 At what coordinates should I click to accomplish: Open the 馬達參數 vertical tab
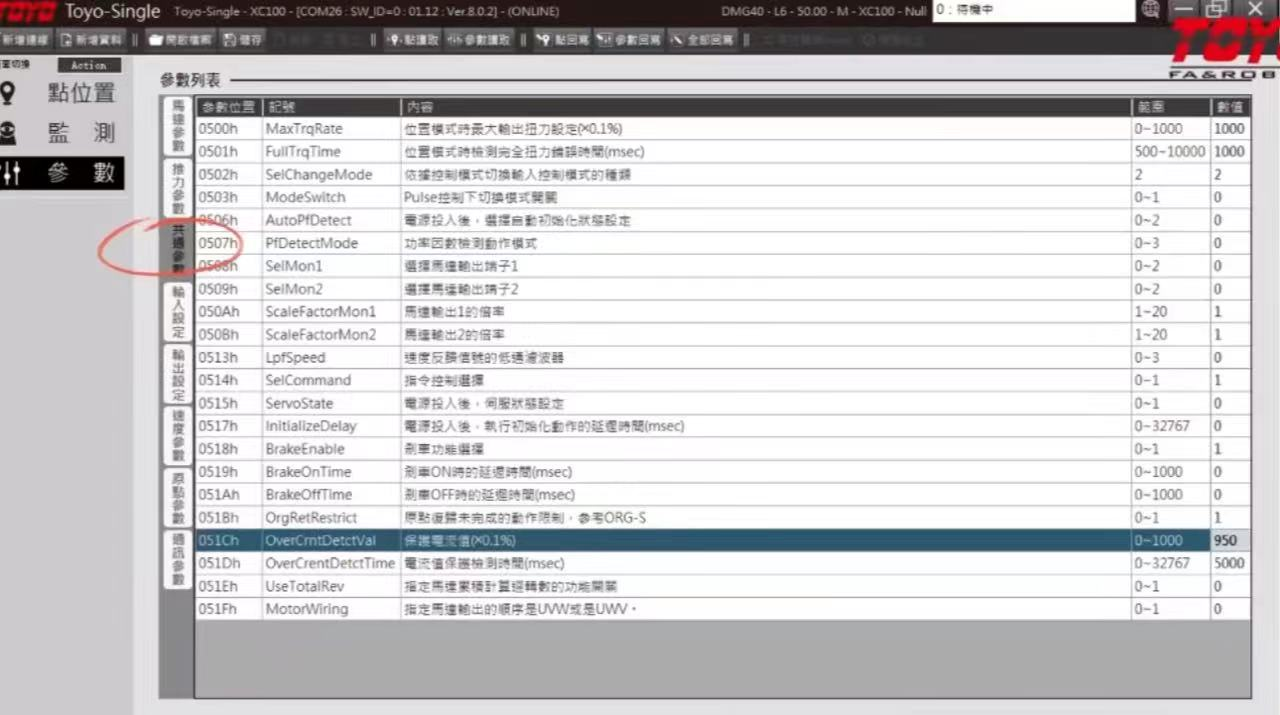pos(177,125)
